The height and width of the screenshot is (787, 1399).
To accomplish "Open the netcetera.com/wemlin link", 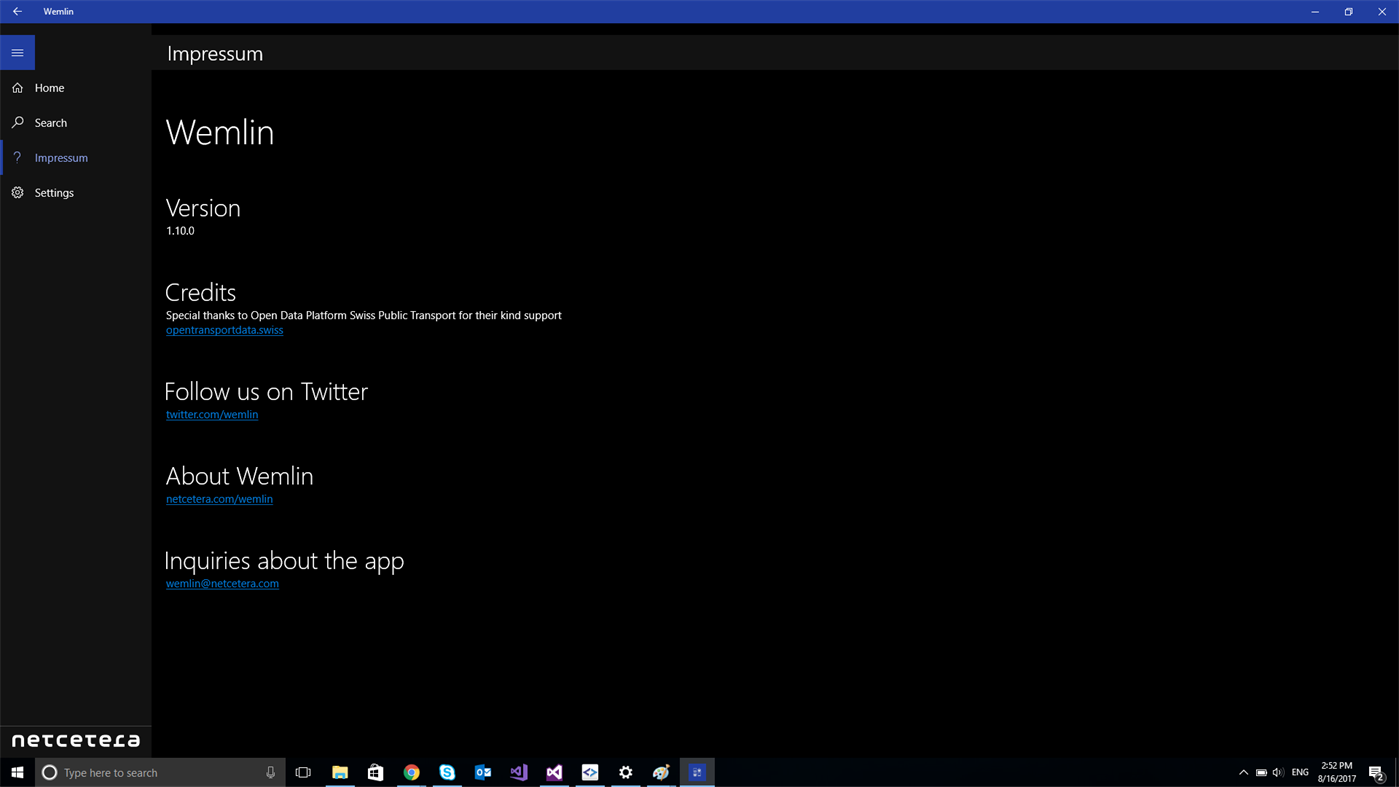I will pyautogui.click(x=219, y=498).
